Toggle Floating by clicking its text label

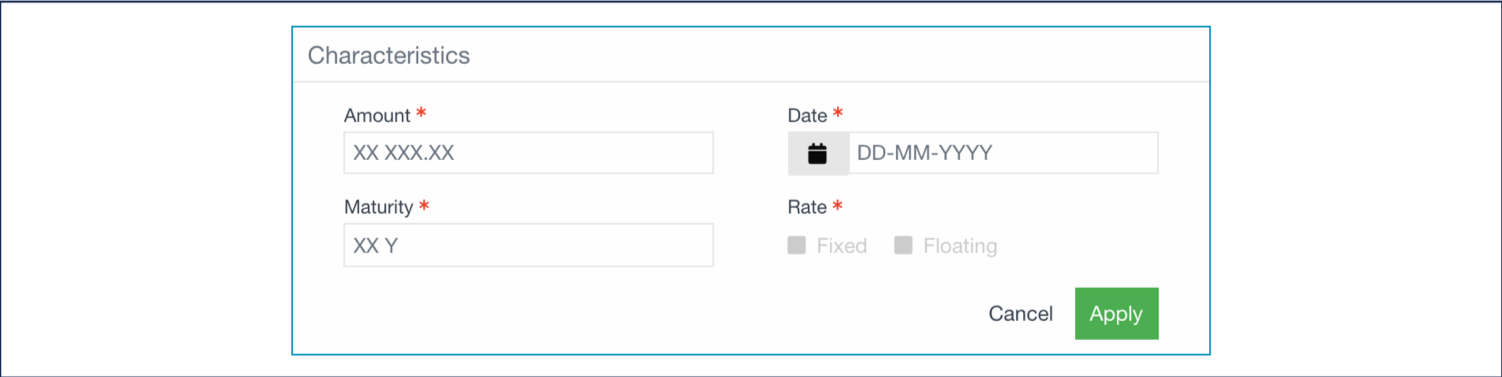pos(960,246)
